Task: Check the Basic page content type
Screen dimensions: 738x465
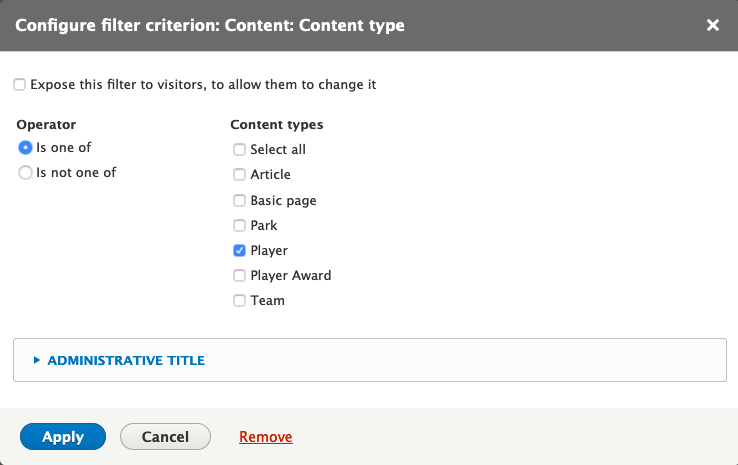Action: click(x=239, y=200)
